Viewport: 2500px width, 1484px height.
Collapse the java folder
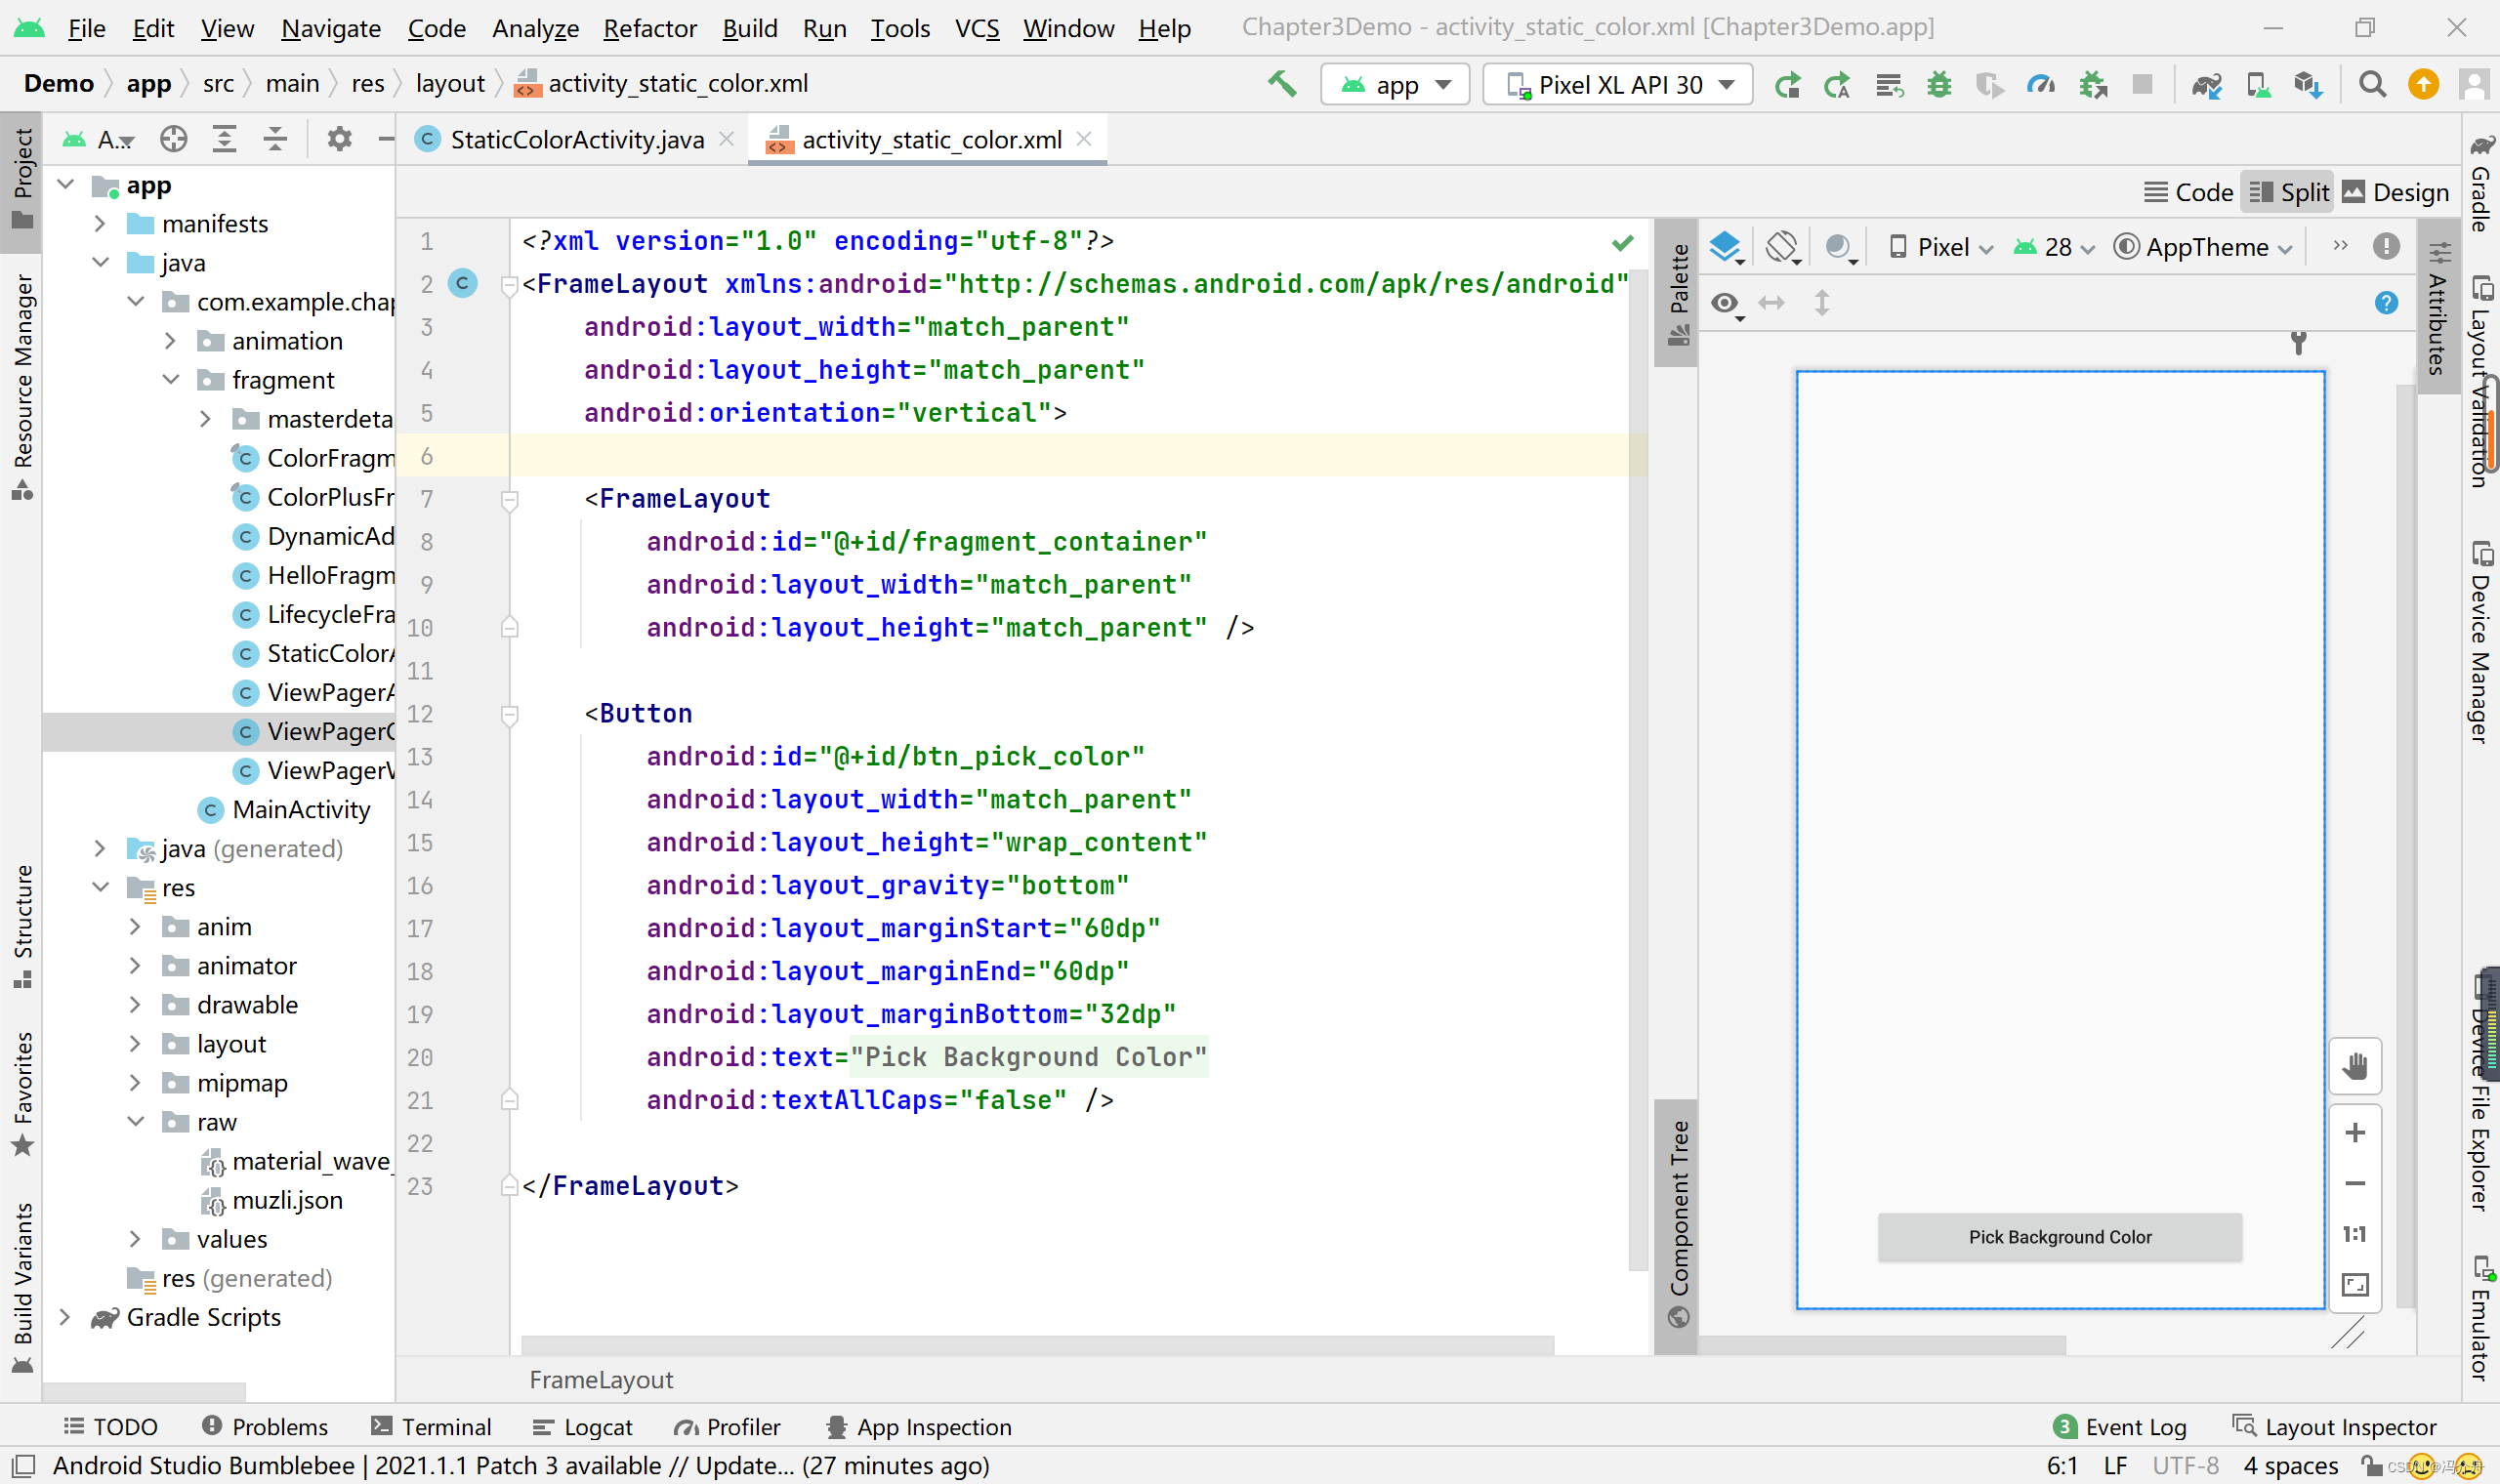(100, 263)
